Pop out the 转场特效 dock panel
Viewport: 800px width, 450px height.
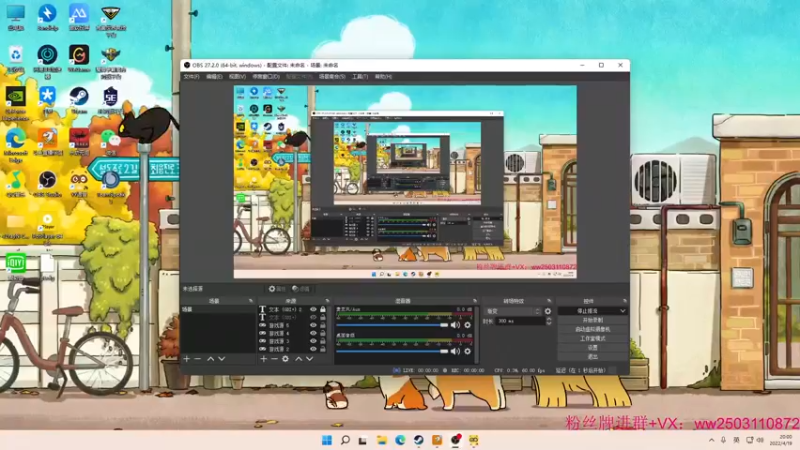coord(549,301)
